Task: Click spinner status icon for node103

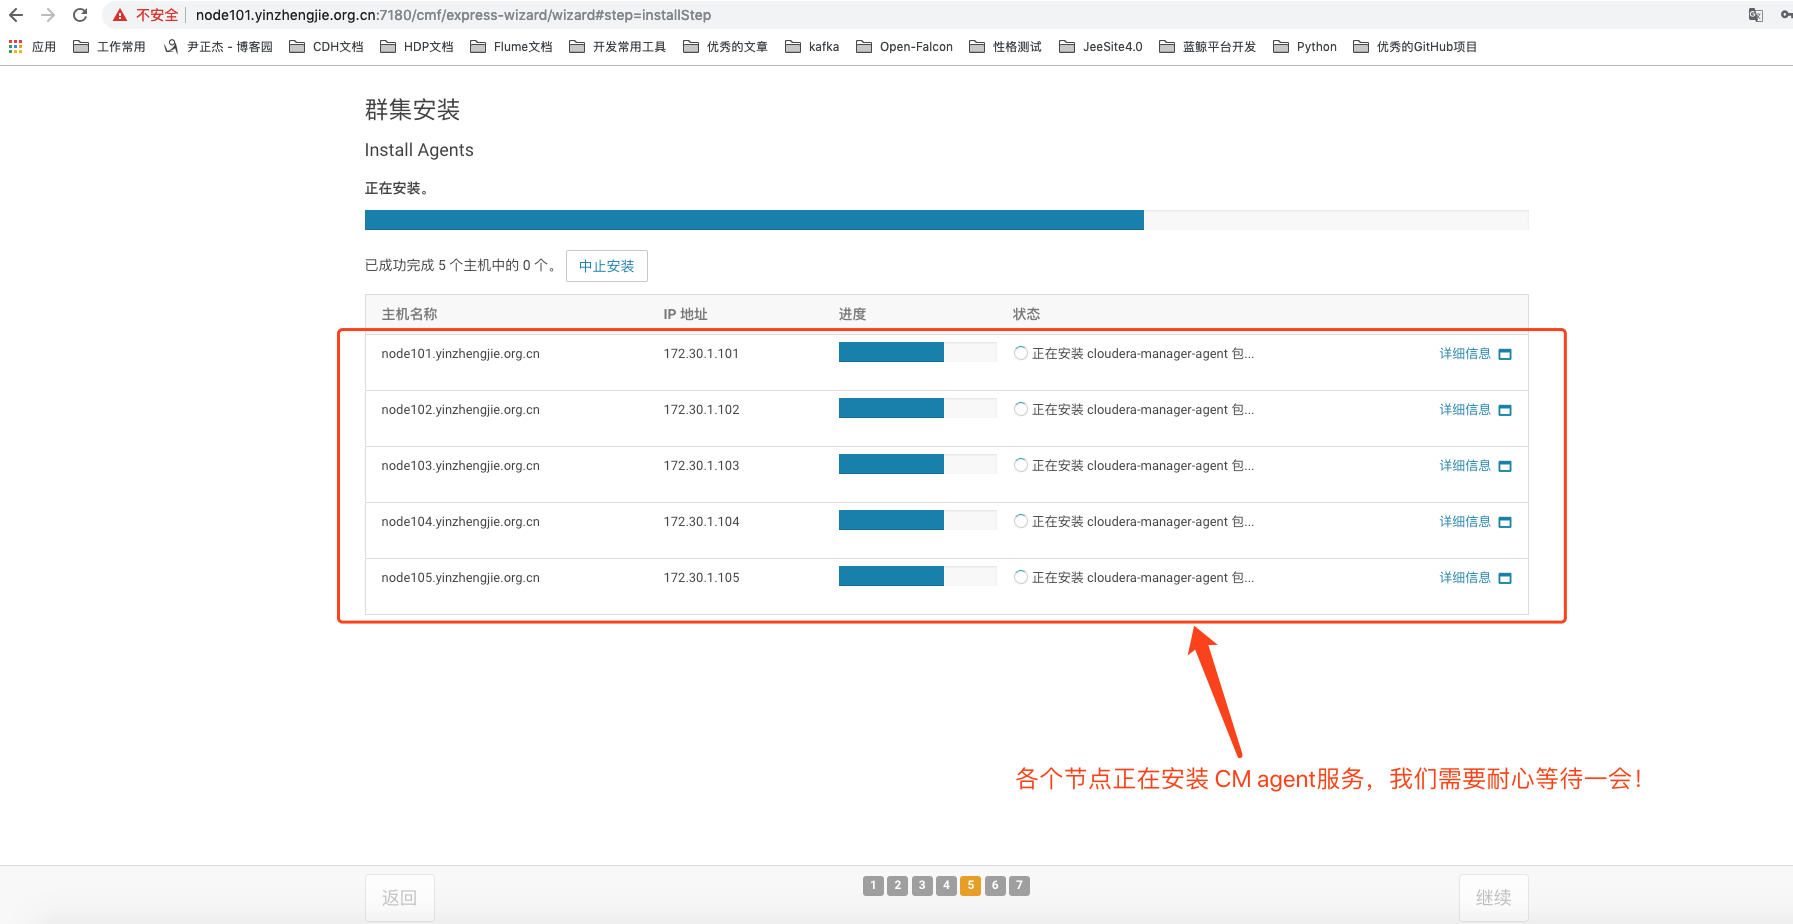Action: (1020, 465)
